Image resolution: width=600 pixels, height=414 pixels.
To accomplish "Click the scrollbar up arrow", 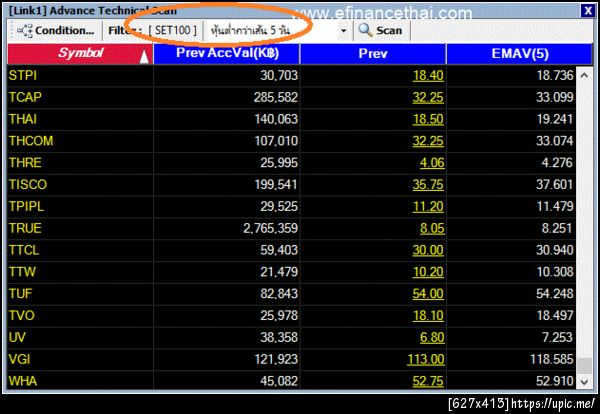I will [584, 75].
